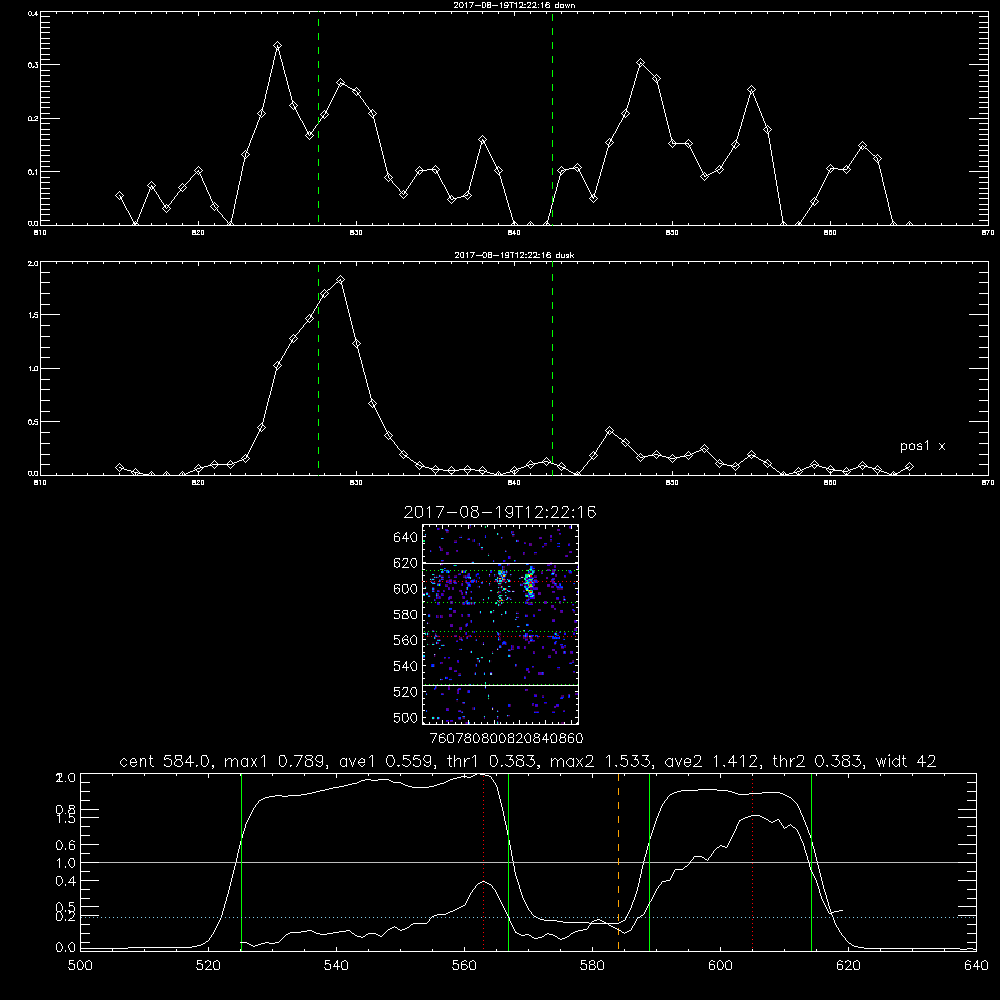The height and width of the screenshot is (1000, 1000).
Task: Select the timestamp title above the heatmap image
Action: click(x=500, y=512)
